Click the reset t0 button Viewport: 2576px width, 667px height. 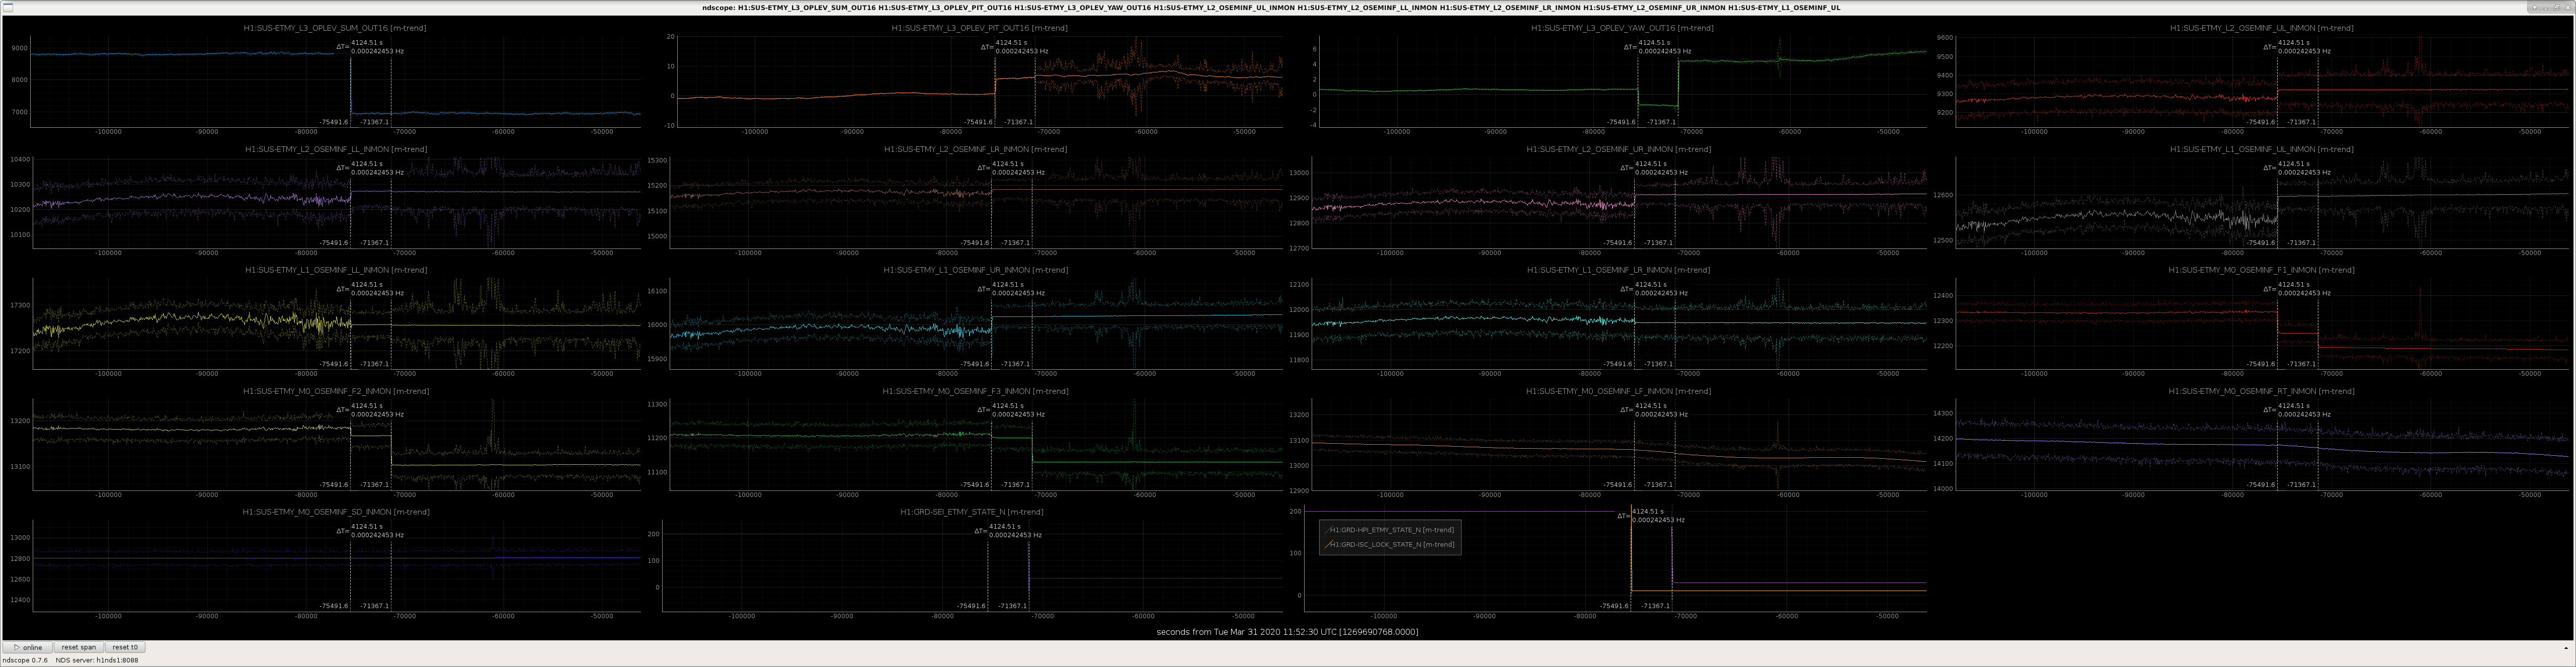125,647
